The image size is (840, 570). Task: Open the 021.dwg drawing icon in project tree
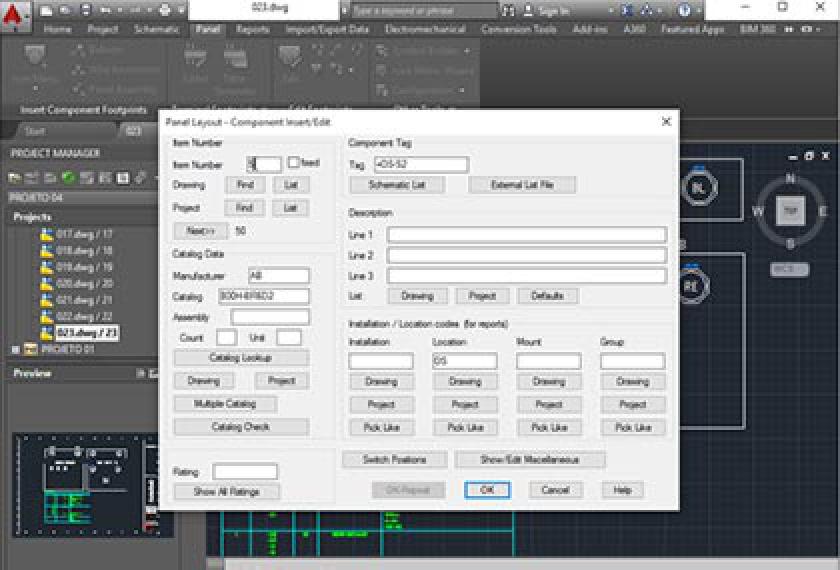[x=46, y=300]
